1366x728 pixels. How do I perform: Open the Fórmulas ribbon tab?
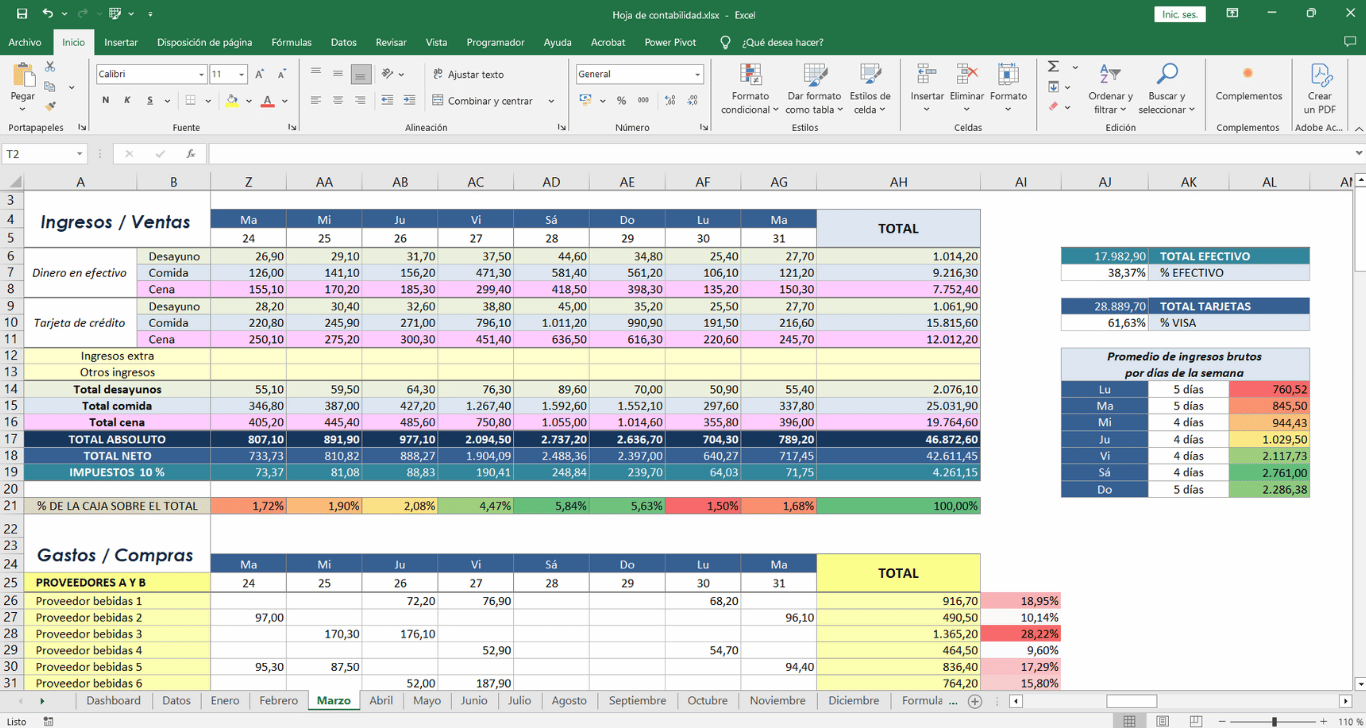[x=291, y=42]
